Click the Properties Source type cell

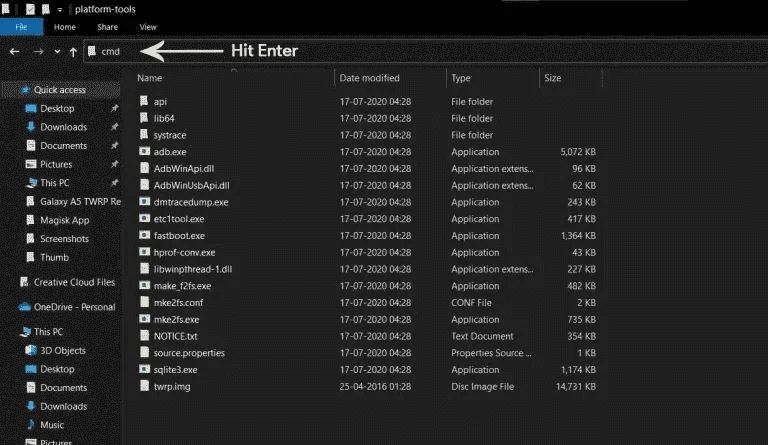click(x=491, y=352)
